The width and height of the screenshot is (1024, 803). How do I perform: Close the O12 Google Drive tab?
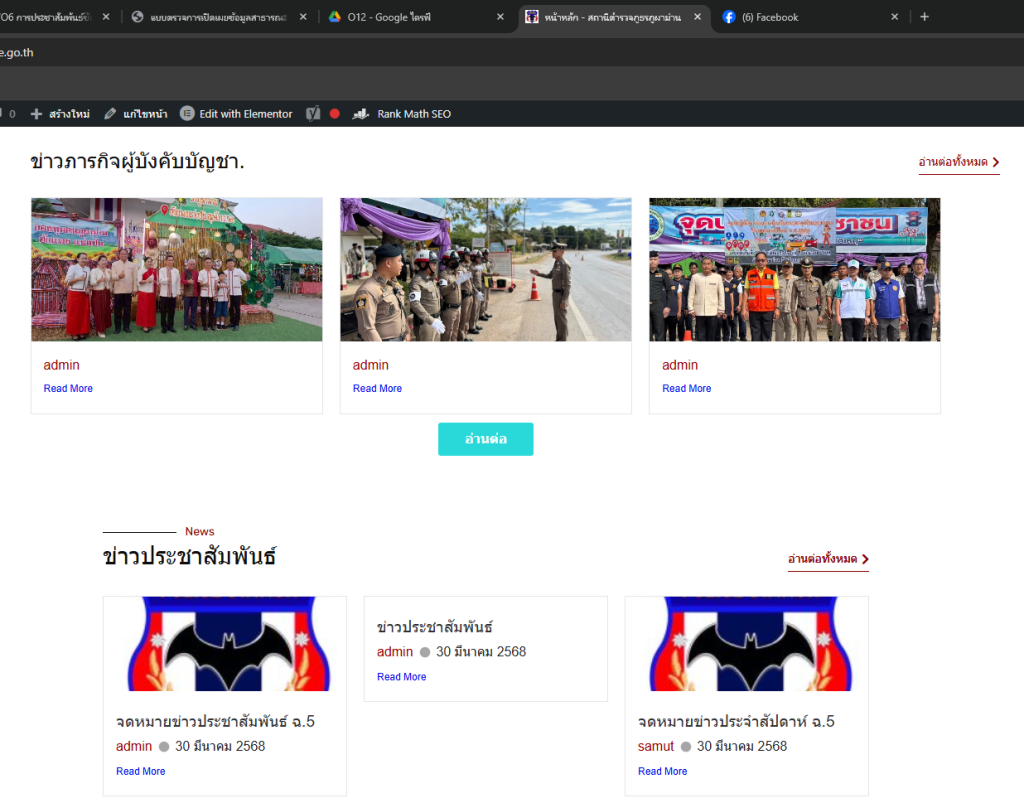(x=500, y=17)
